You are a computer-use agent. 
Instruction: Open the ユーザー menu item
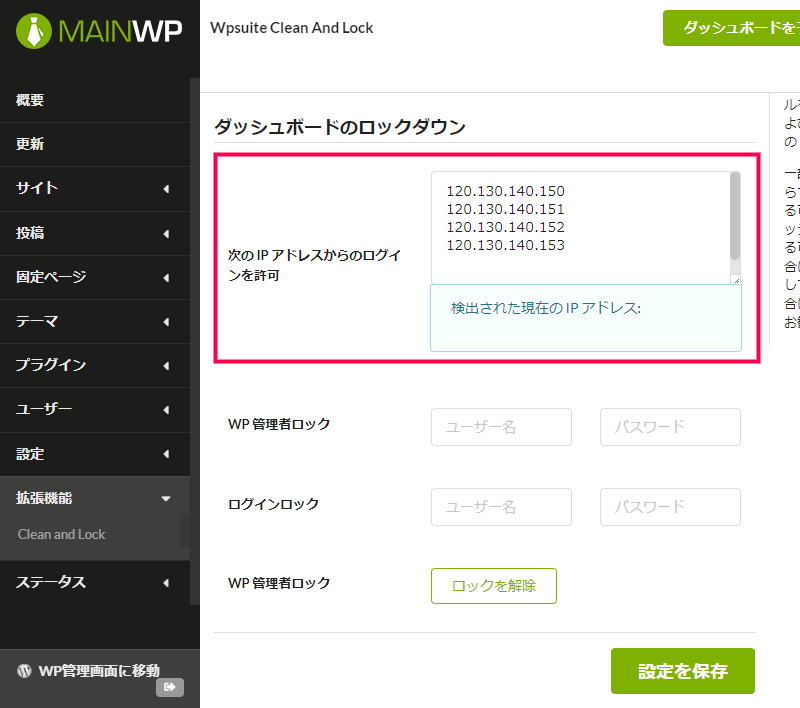(x=95, y=410)
